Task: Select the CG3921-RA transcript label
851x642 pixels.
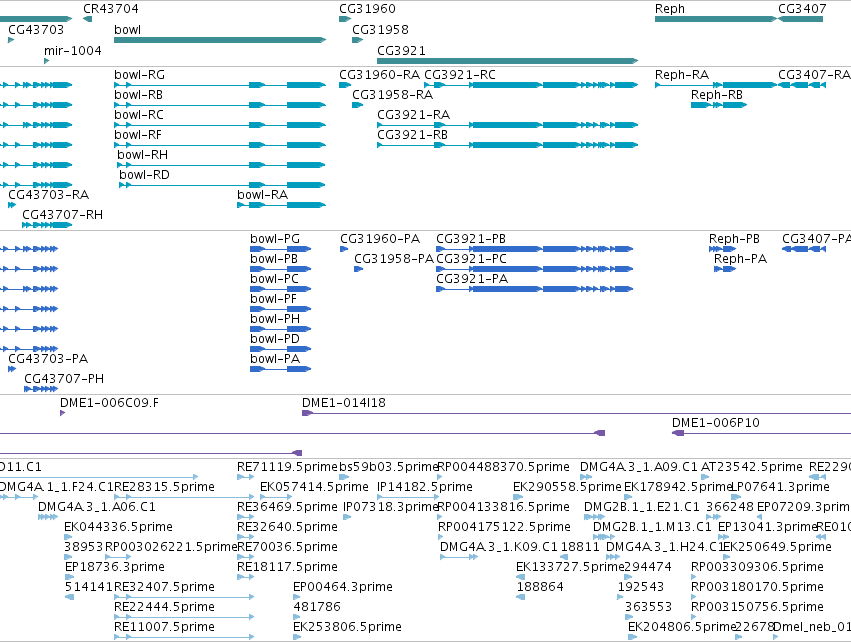Action: pyautogui.click(x=414, y=115)
